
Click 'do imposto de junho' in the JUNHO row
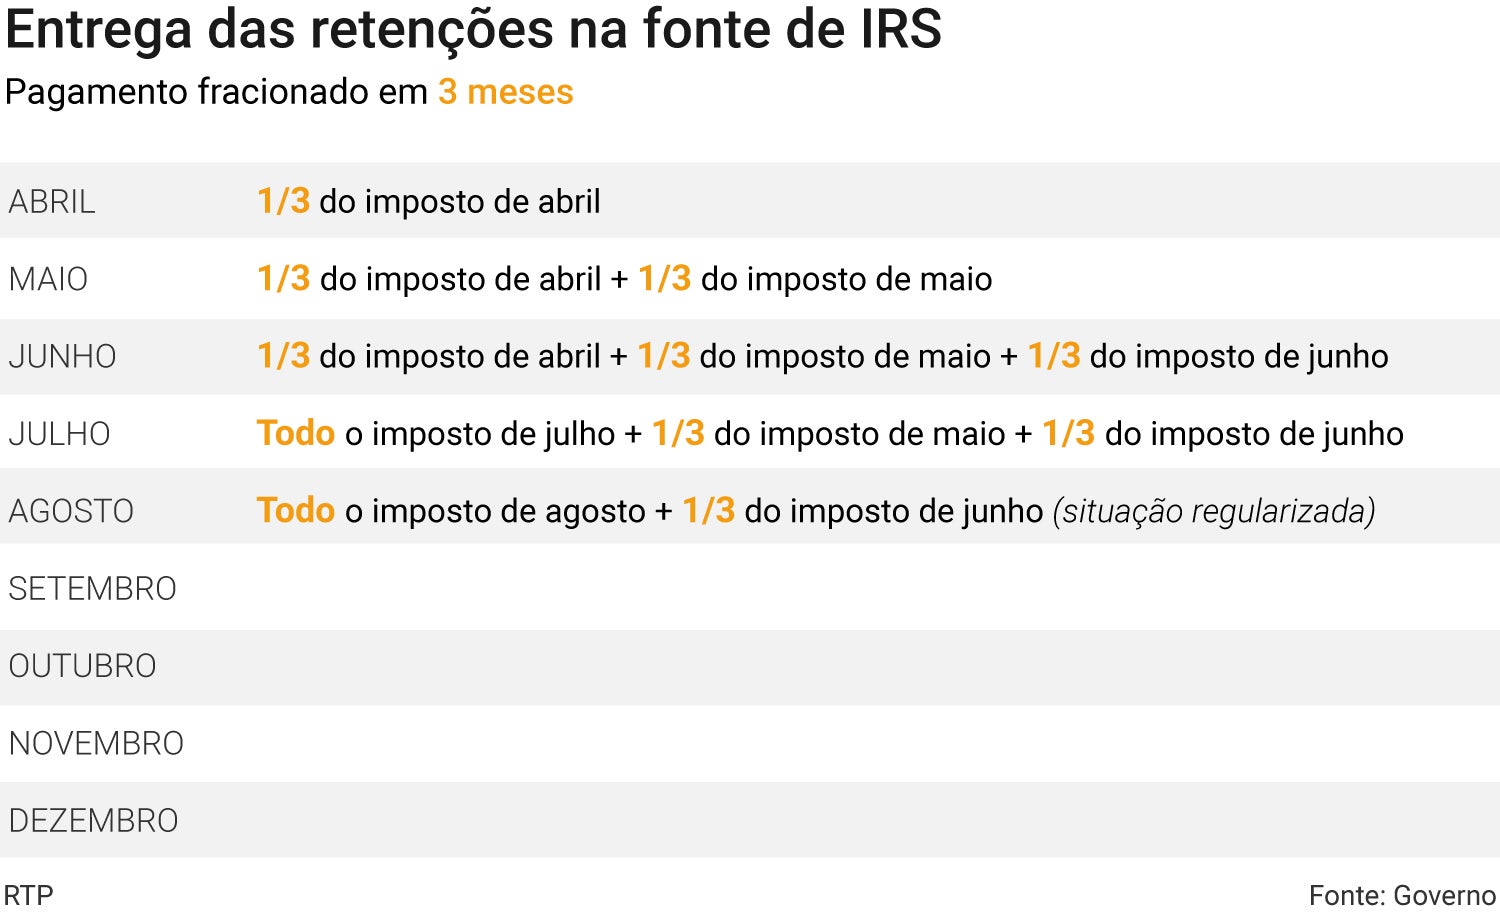click(x=1238, y=356)
